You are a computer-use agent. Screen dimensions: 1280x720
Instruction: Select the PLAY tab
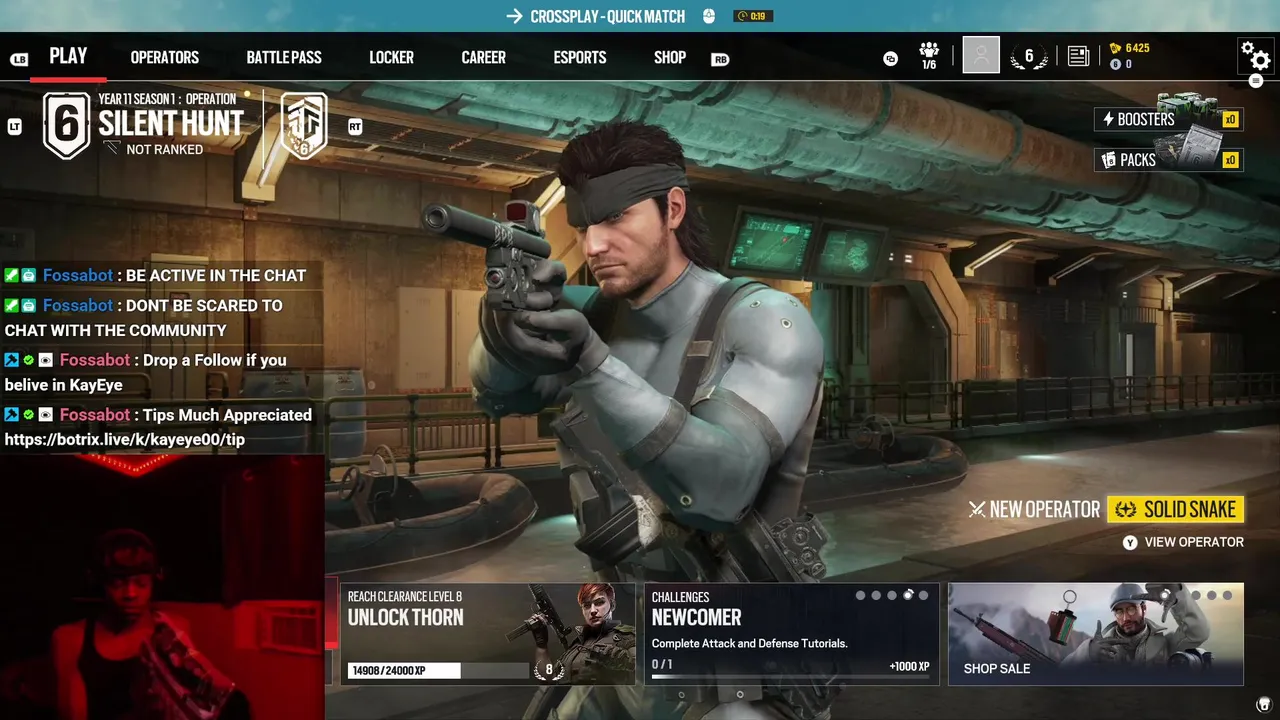click(68, 57)
